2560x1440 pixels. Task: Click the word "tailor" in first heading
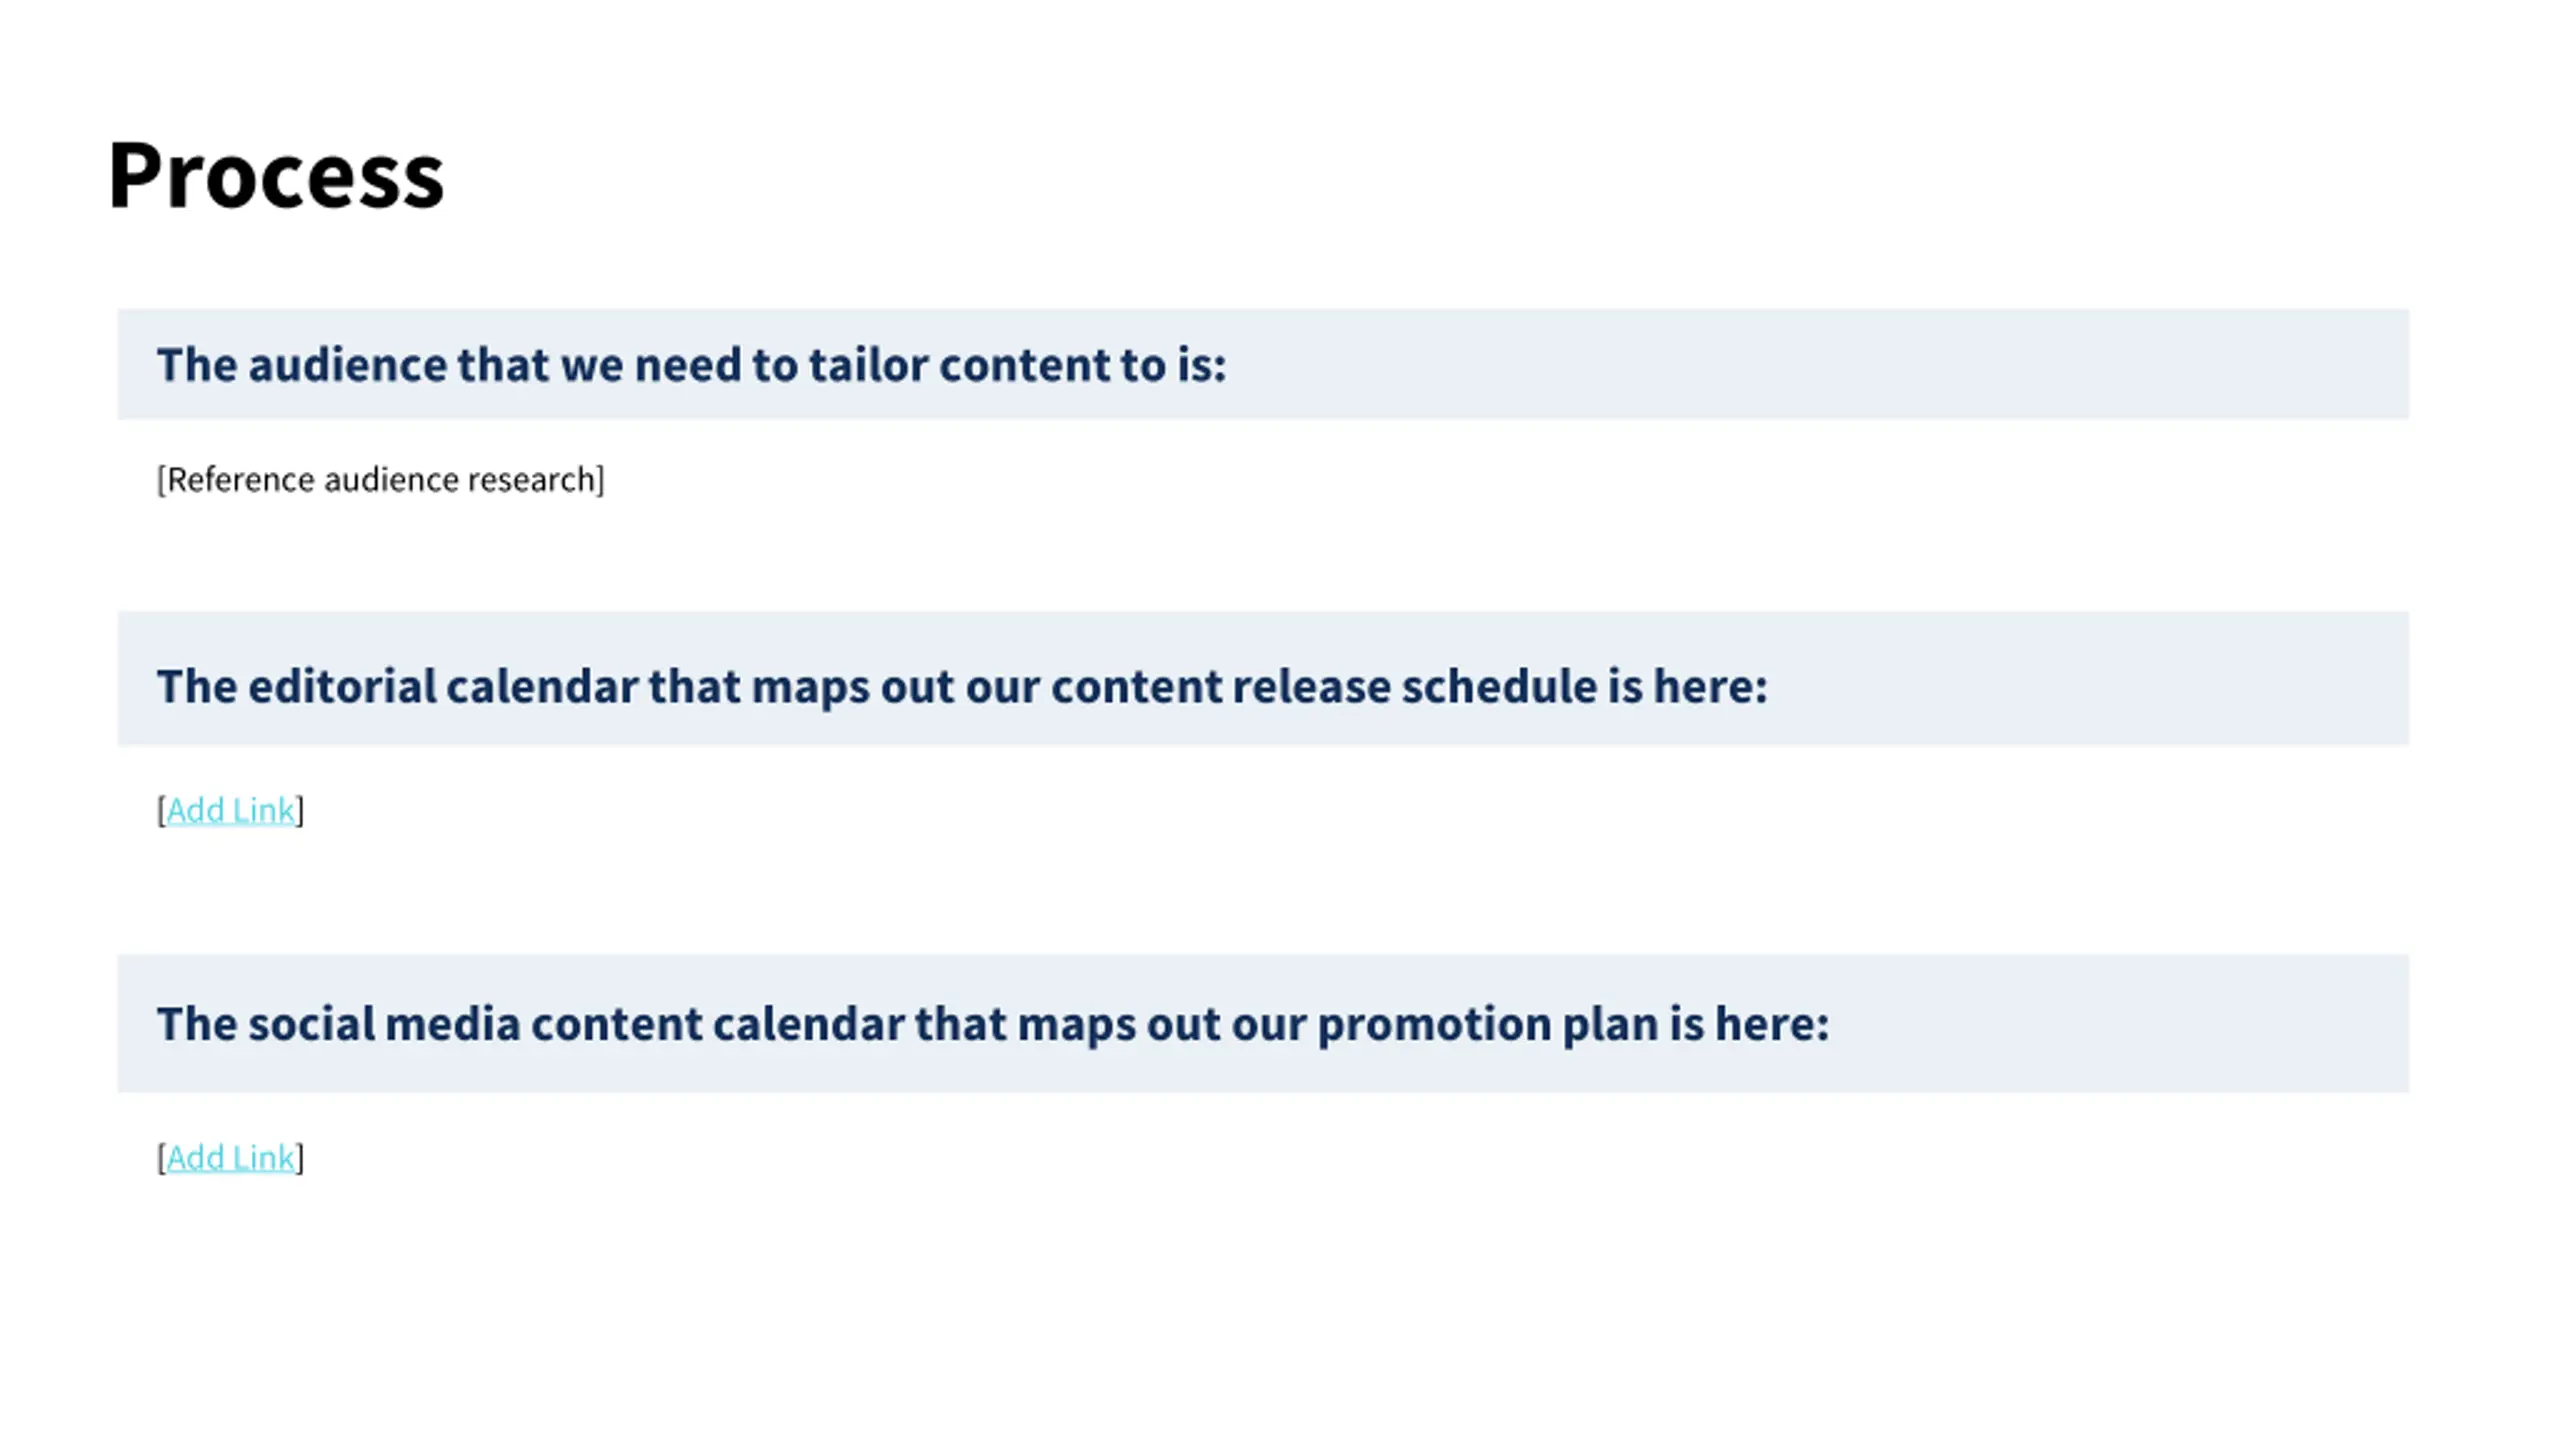(x=868, y=364)
